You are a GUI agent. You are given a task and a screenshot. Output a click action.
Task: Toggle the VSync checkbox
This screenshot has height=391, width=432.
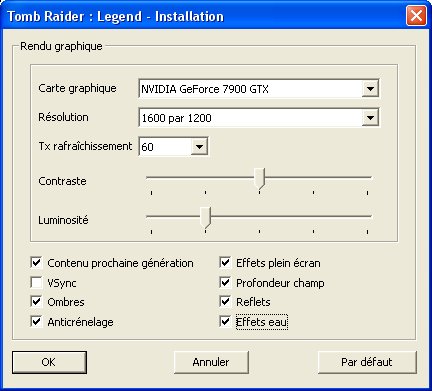click(36, 282)
